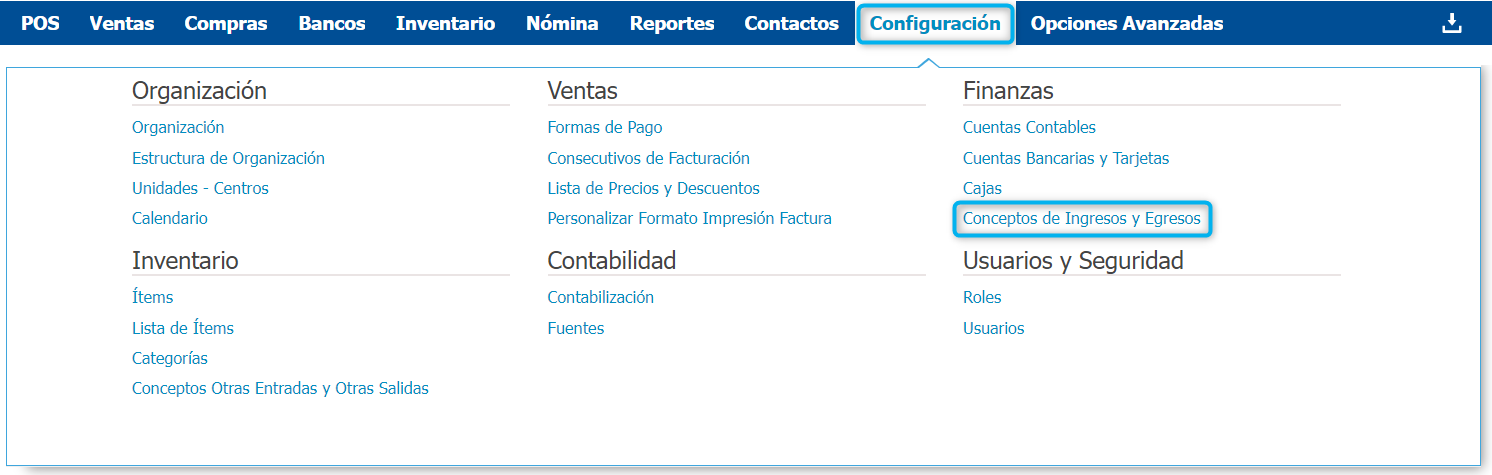Open the Inventario menu
The height and width of the screenshot is (475, 1492).
click(x=445, y=24)
